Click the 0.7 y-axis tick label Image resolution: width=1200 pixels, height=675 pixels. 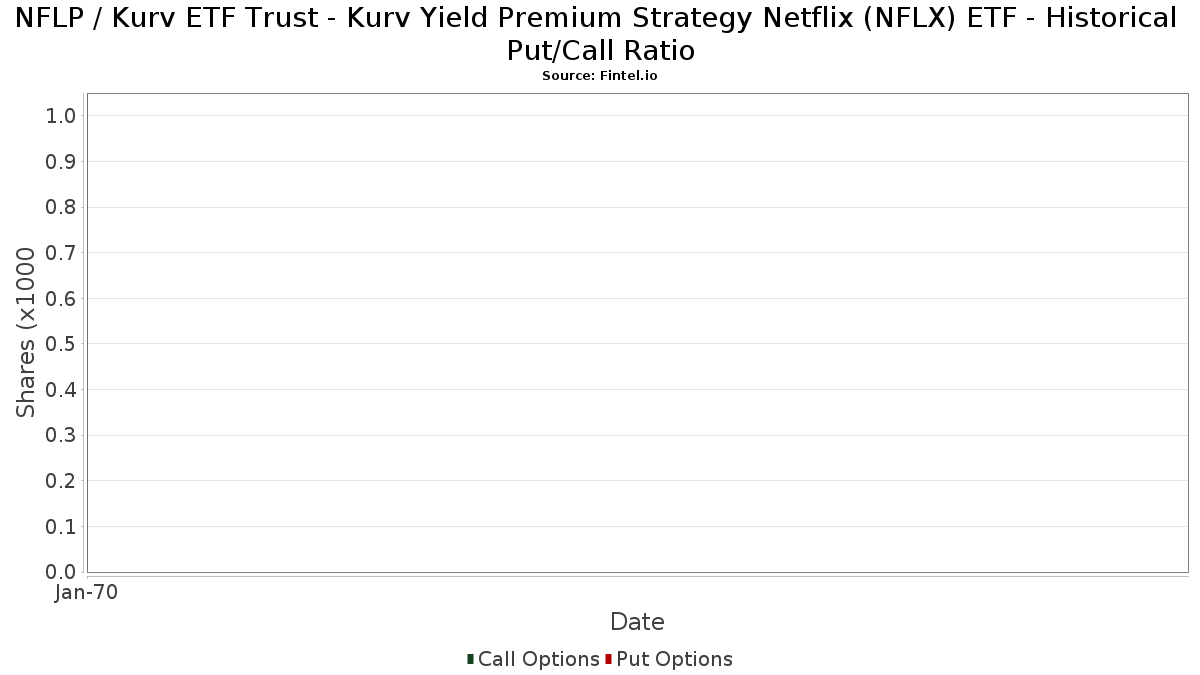pyautogui.click(x=61, y=253)
